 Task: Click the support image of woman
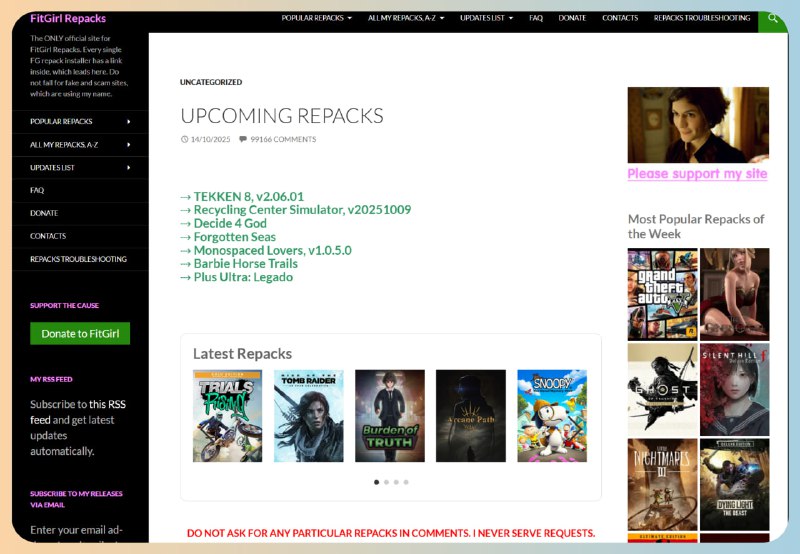[x=698, y=125]
